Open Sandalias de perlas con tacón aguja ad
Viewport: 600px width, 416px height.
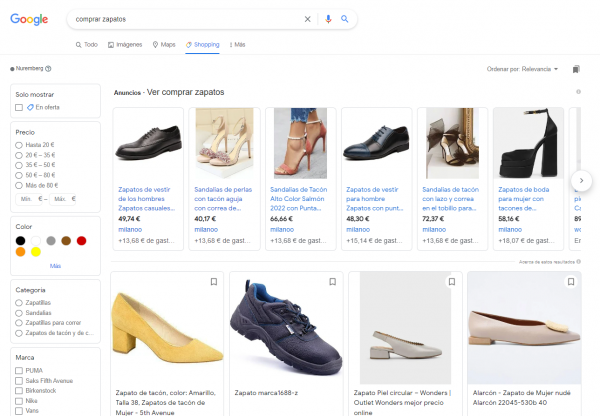[223, 199]
